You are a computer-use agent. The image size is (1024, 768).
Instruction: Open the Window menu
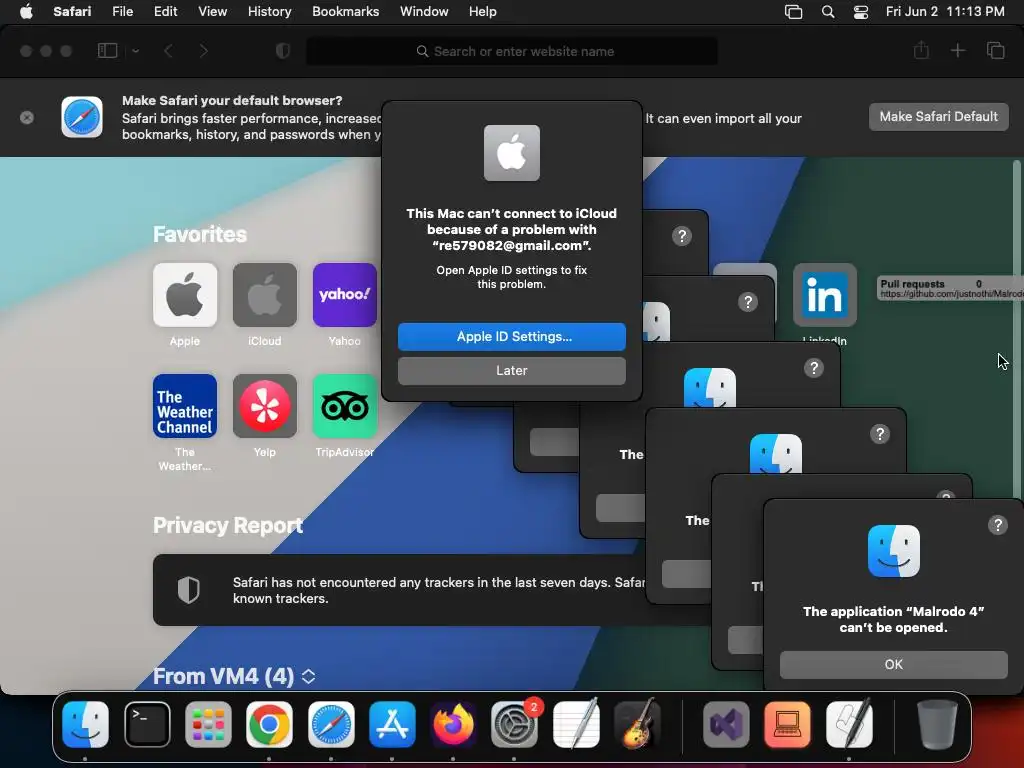click(424, 12)
